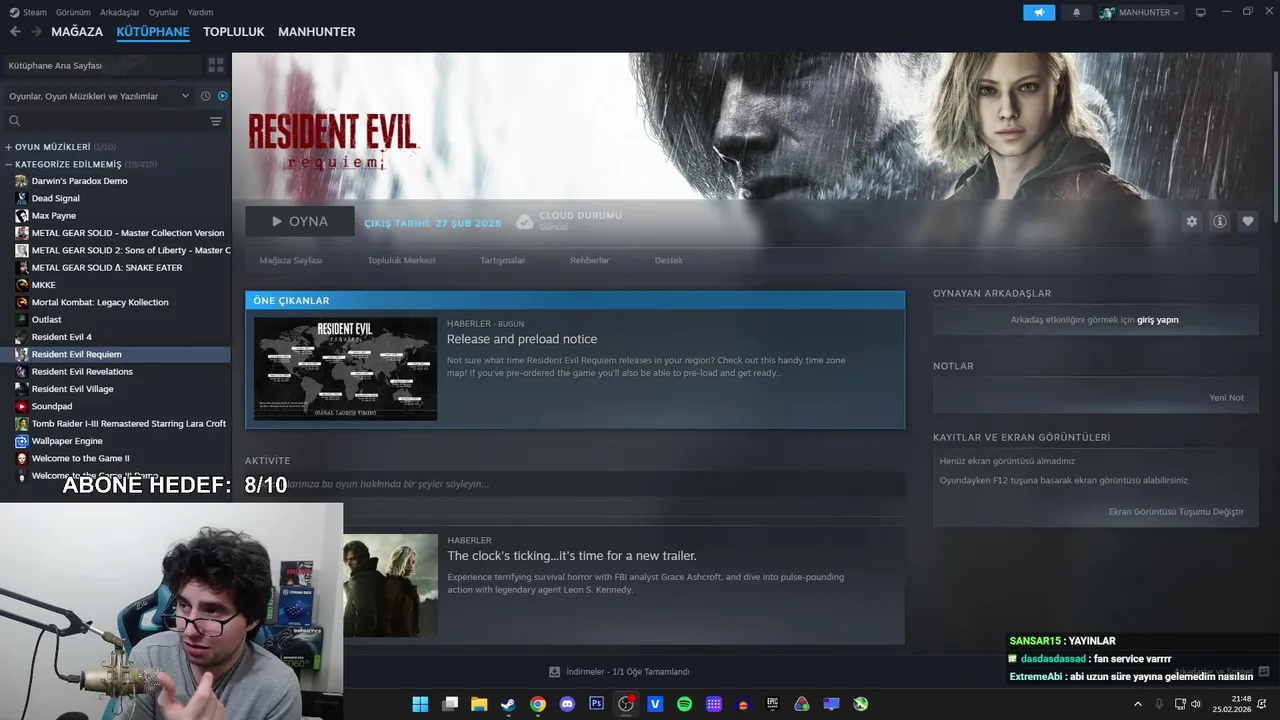Show hidden system tray icons
Viewport: 1280px width, 720px height.
coord(1137,704)
